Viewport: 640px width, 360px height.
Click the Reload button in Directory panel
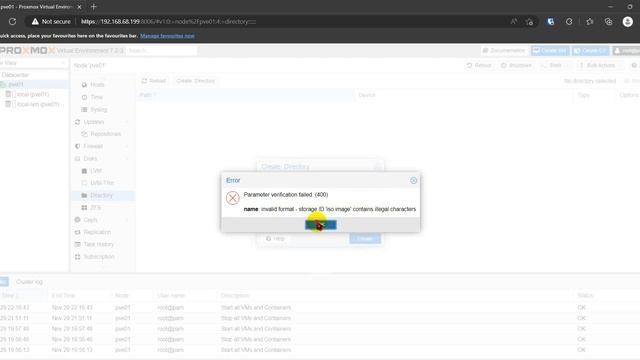pyautogui.click(x=154, y=81)
